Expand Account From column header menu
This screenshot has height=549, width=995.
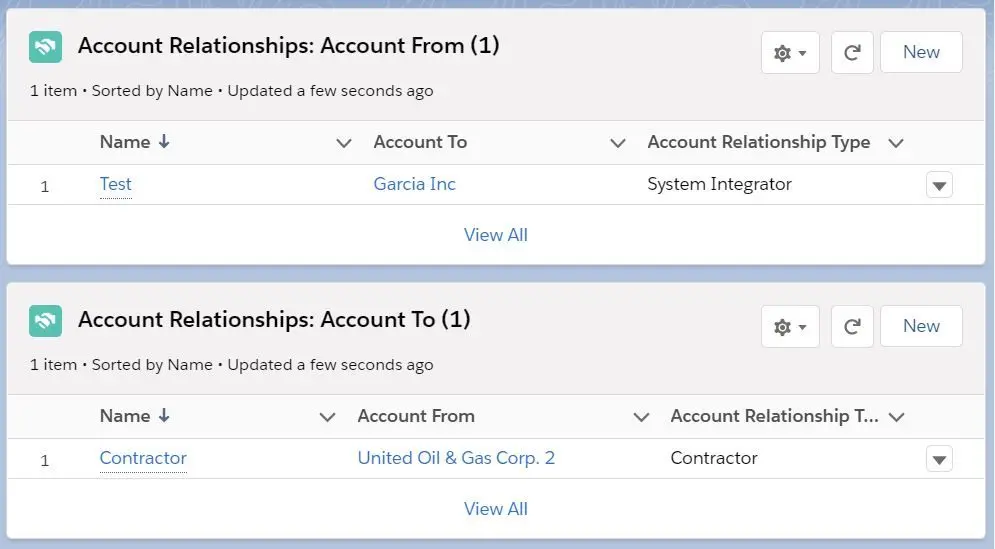pos(641,417)
